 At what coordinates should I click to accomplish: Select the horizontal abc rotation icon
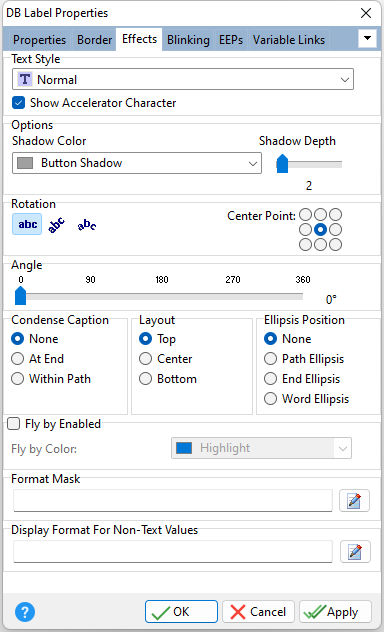click(27, 224)
